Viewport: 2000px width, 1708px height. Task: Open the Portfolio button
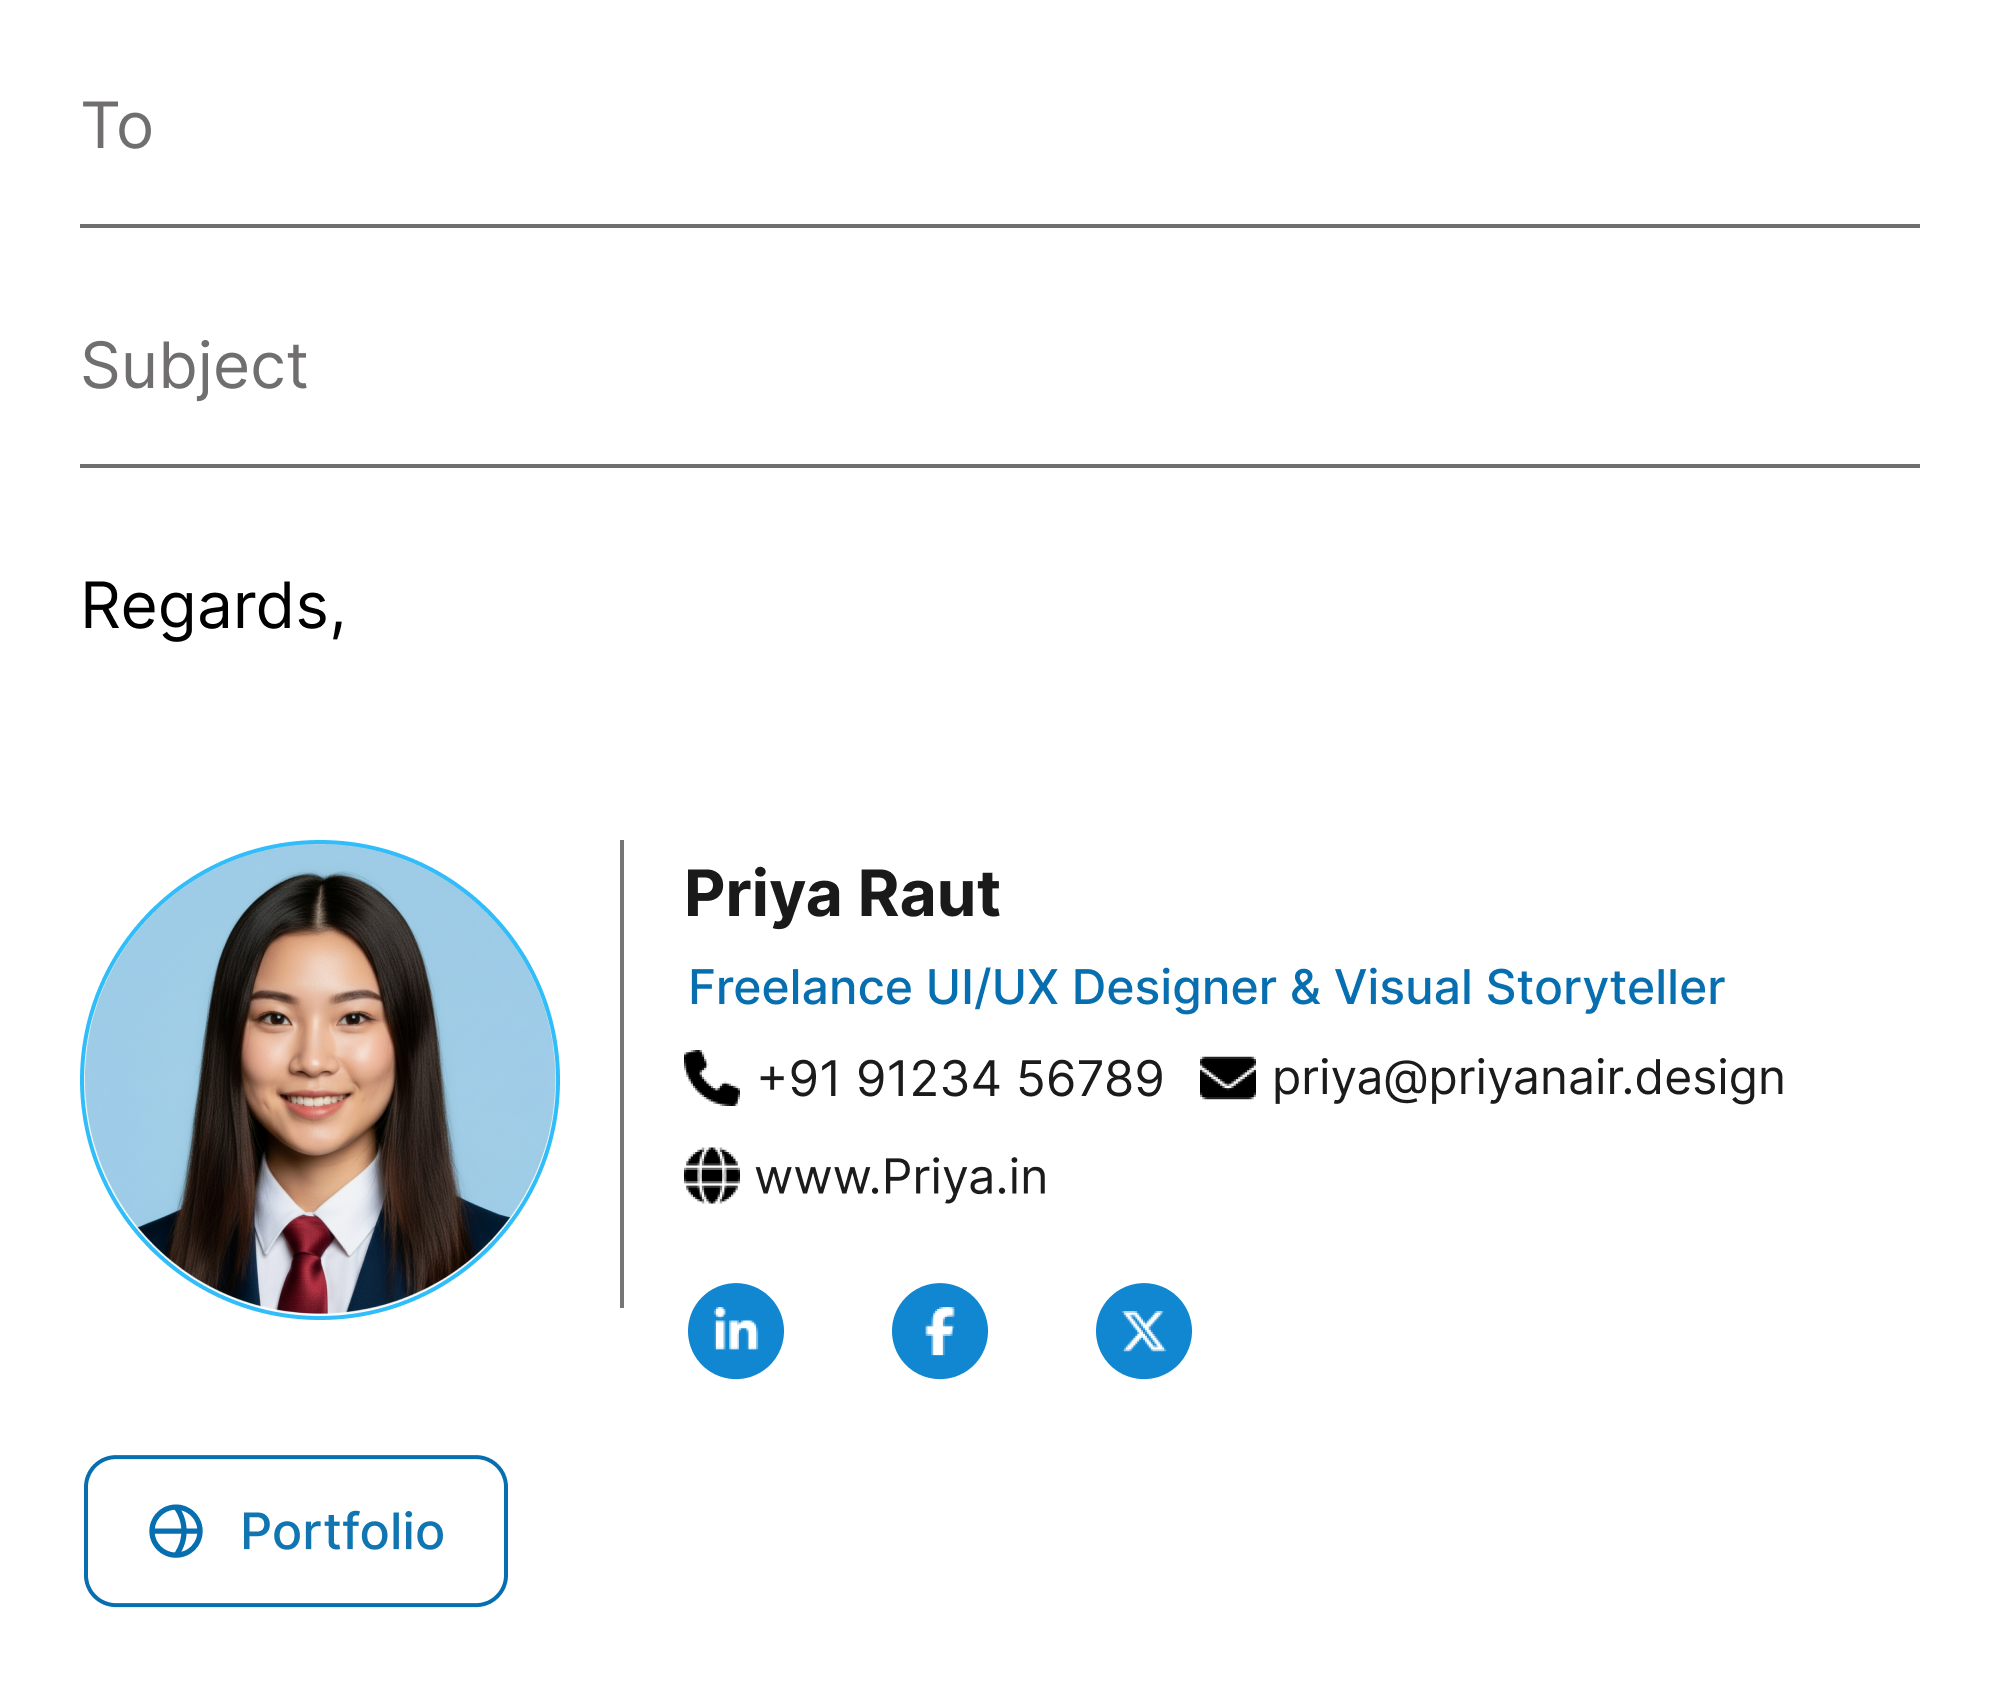[296, 1531]
